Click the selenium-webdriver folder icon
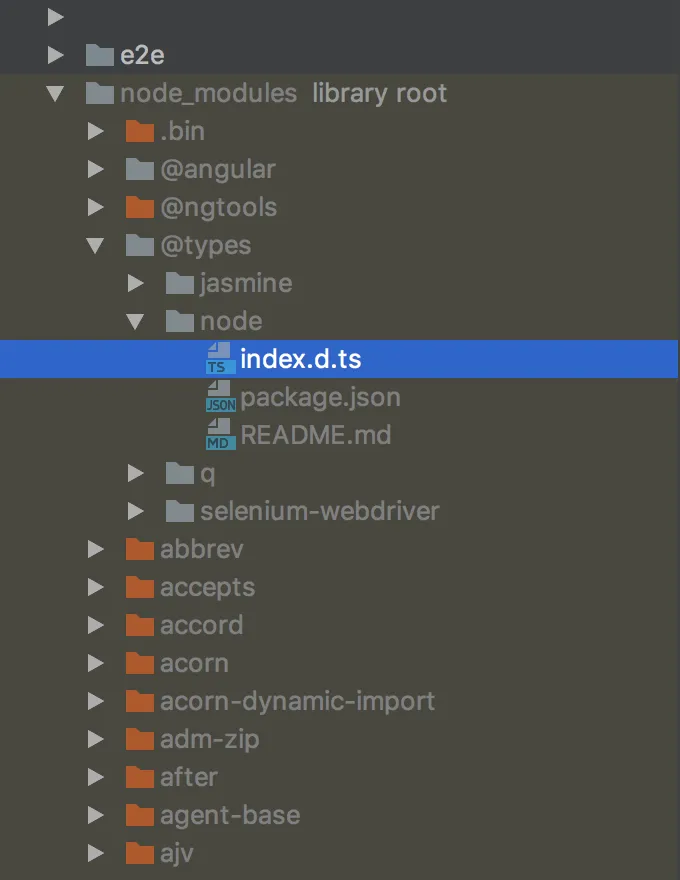The height and width of the screenshot is (880, 680). [180, 511]
